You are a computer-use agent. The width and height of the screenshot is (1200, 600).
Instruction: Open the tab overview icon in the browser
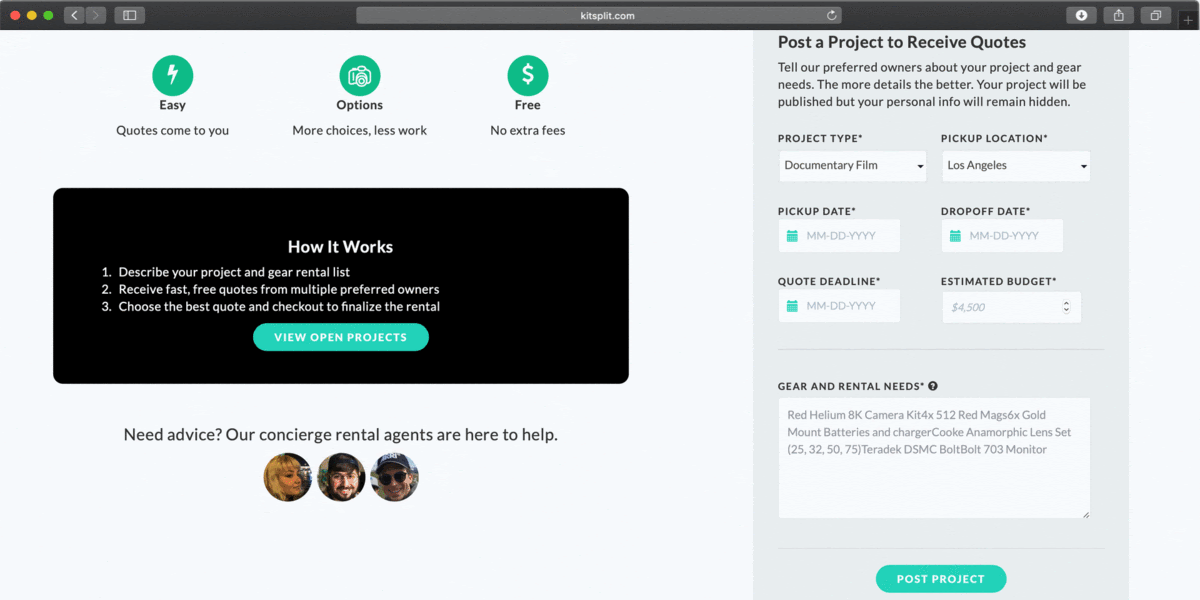pyautogui.click(x=1156, y=15)
